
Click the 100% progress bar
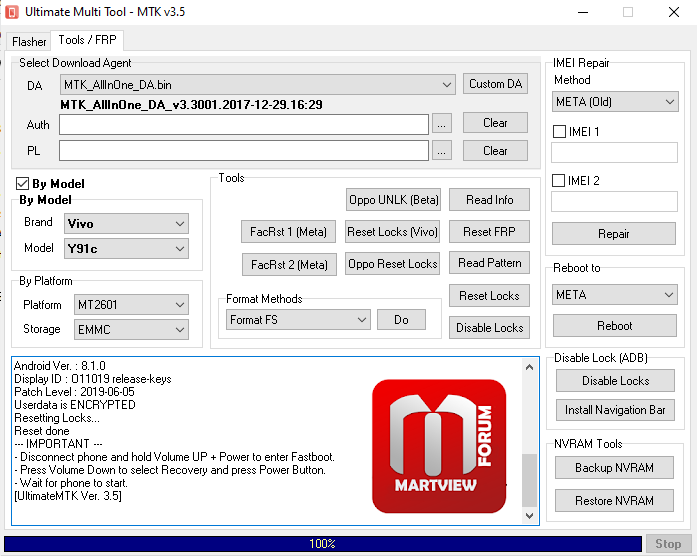pos(323,544)
